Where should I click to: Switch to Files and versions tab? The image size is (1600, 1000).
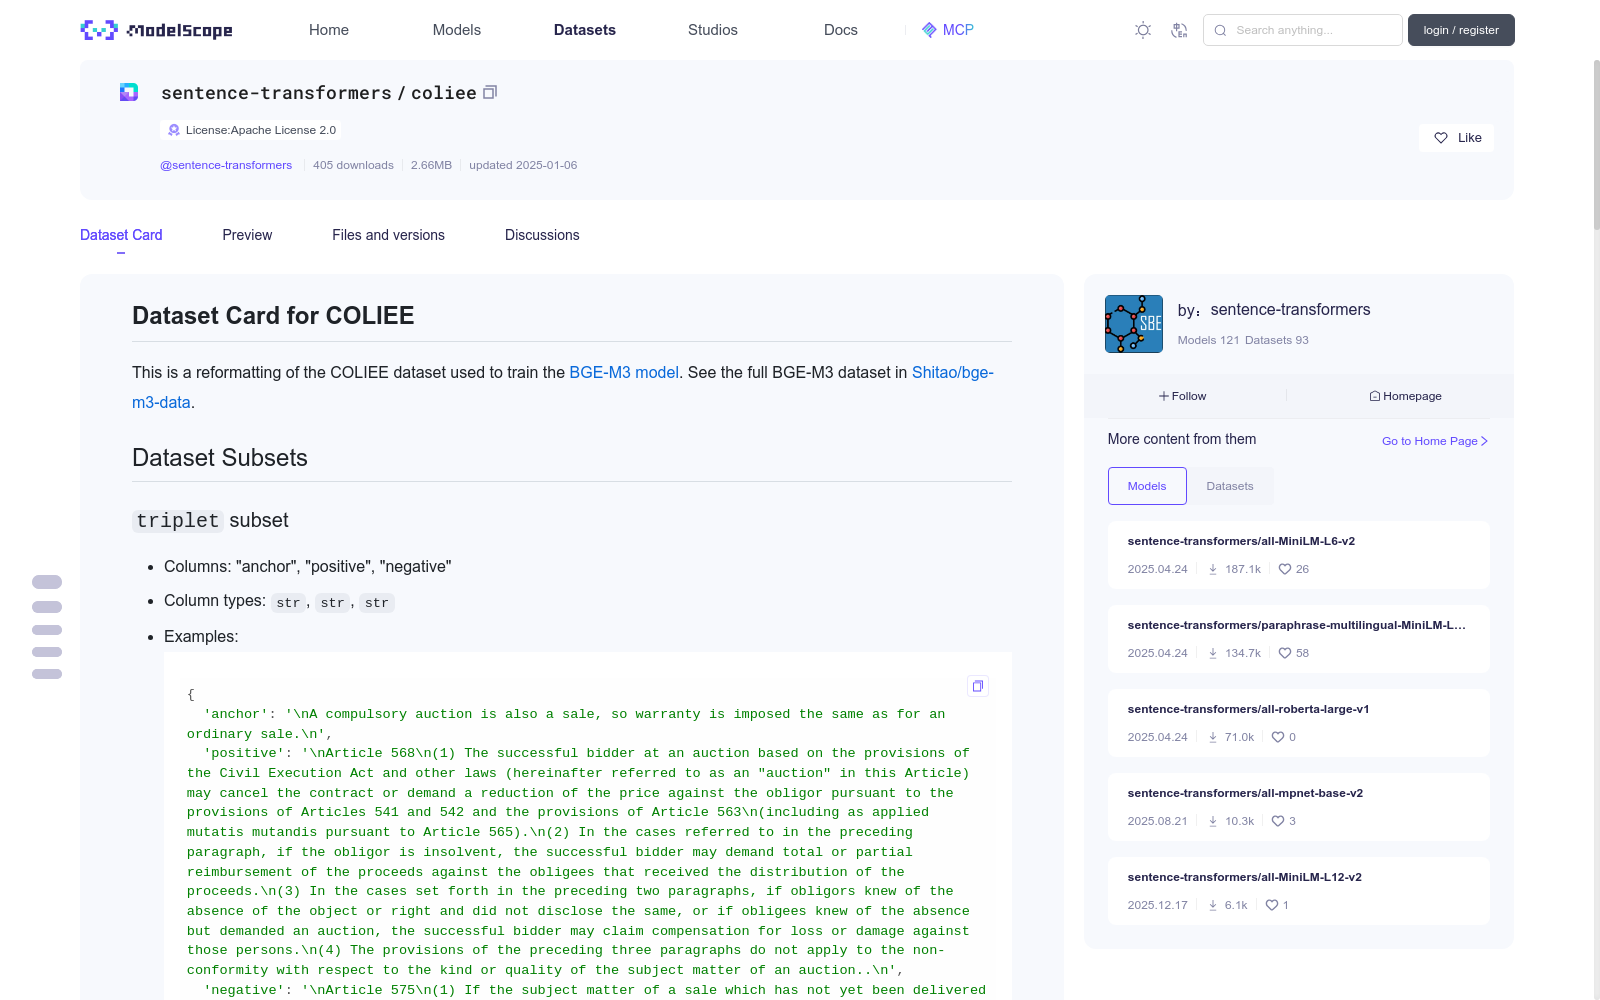388,235
